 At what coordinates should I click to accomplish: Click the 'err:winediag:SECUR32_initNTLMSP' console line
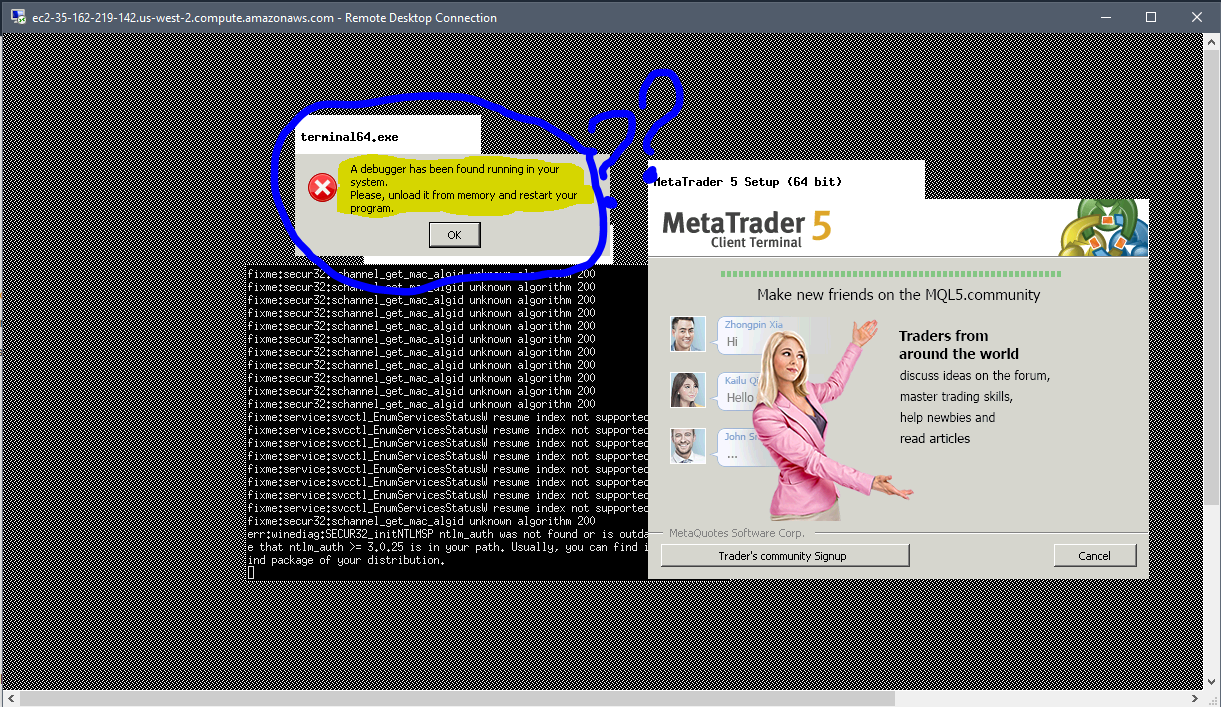(447, 534)
